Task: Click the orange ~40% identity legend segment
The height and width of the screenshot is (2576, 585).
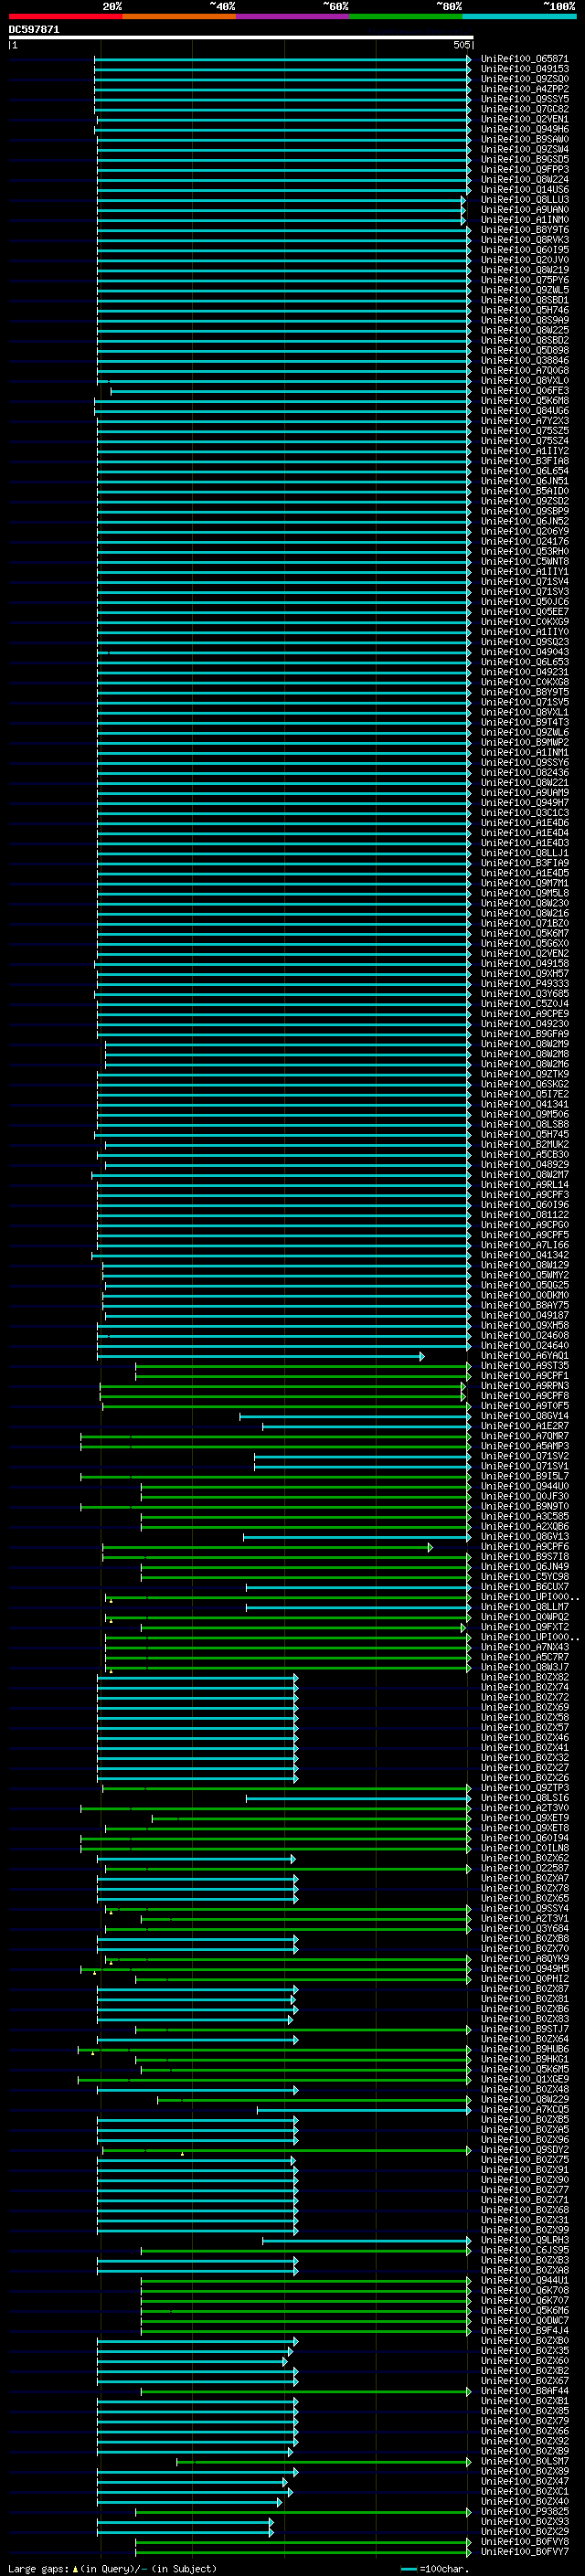Action: click(179, 17)
